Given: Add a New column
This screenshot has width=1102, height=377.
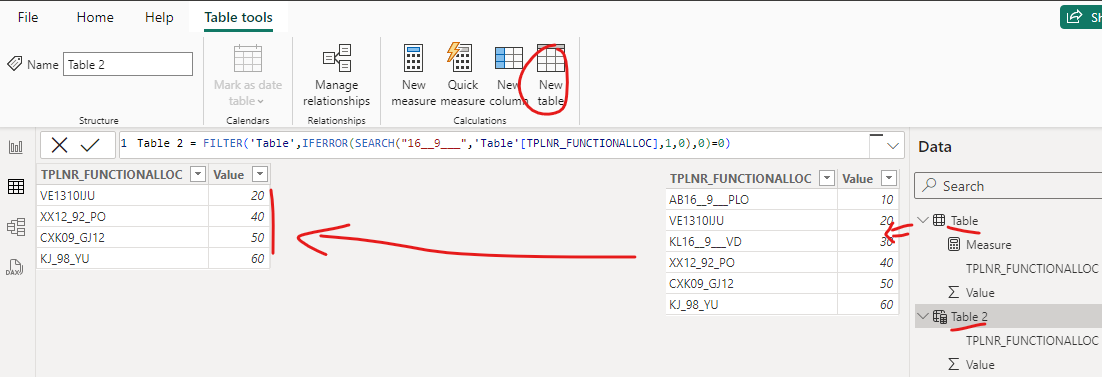Looking at the screenshot, I should click(508, 76).
